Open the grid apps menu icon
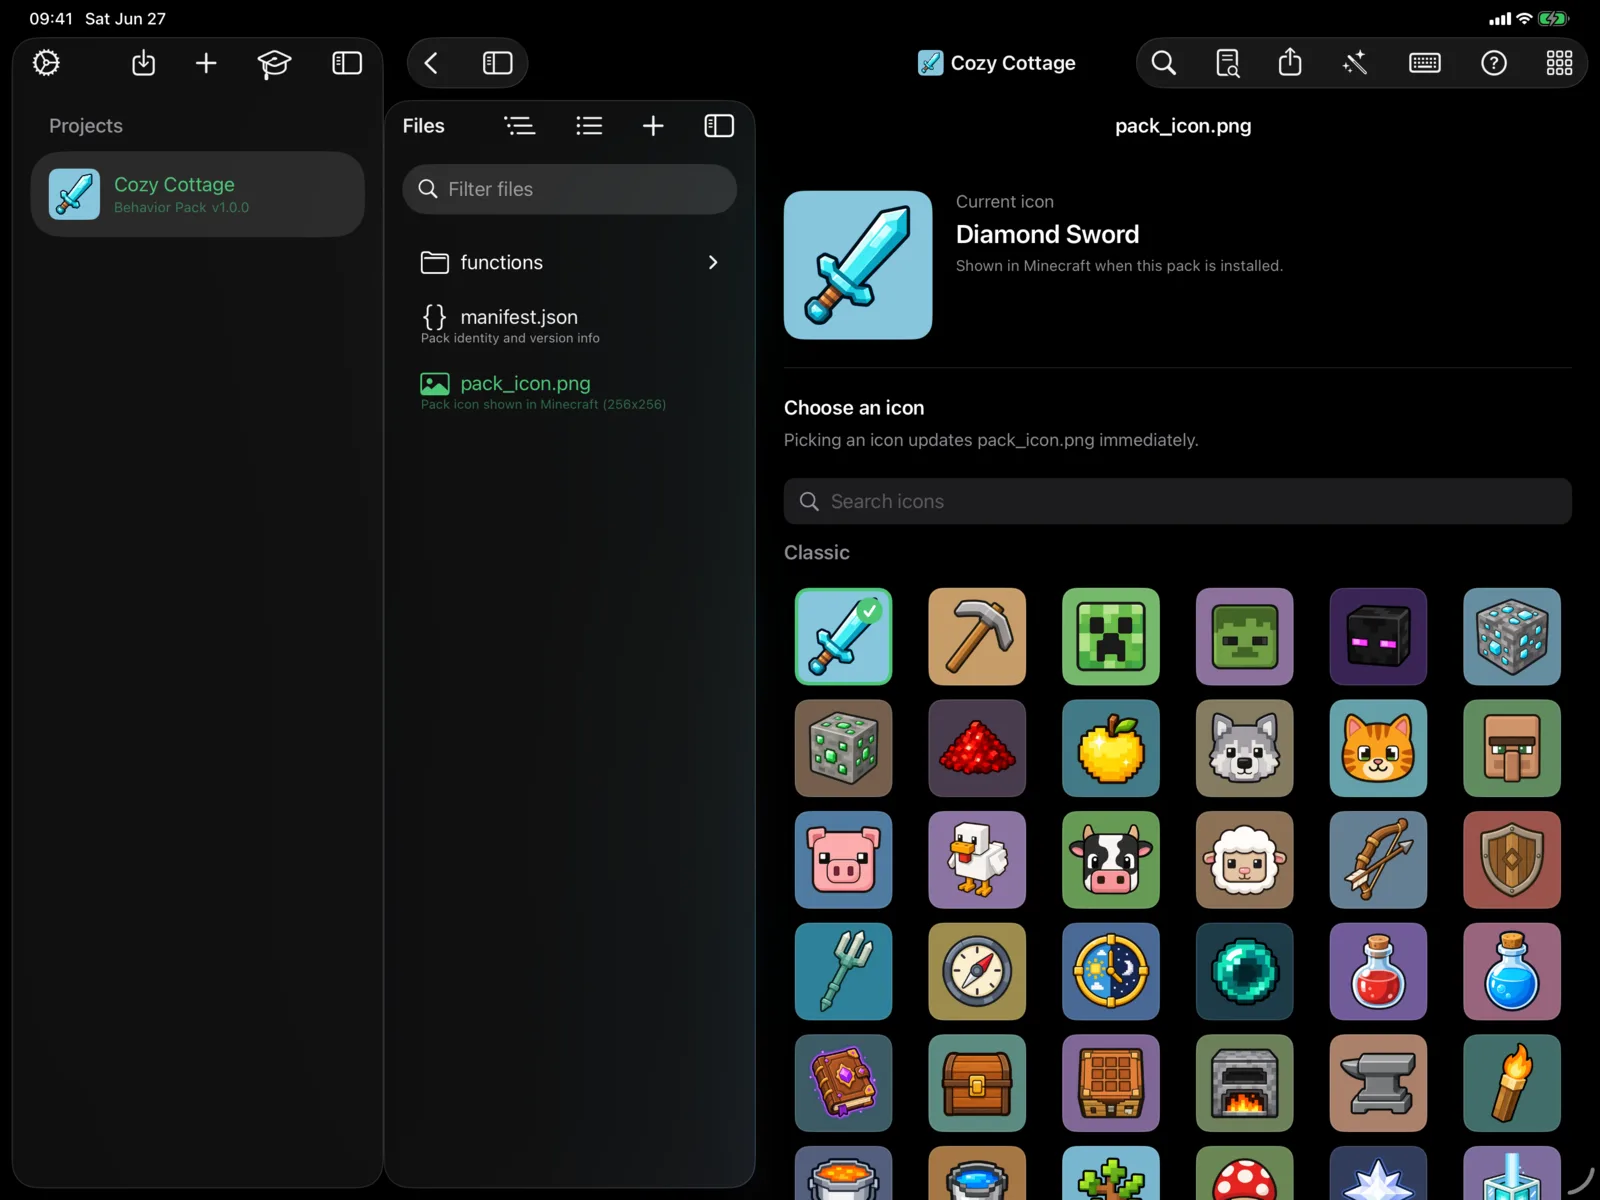 [x=1560, y=63]
